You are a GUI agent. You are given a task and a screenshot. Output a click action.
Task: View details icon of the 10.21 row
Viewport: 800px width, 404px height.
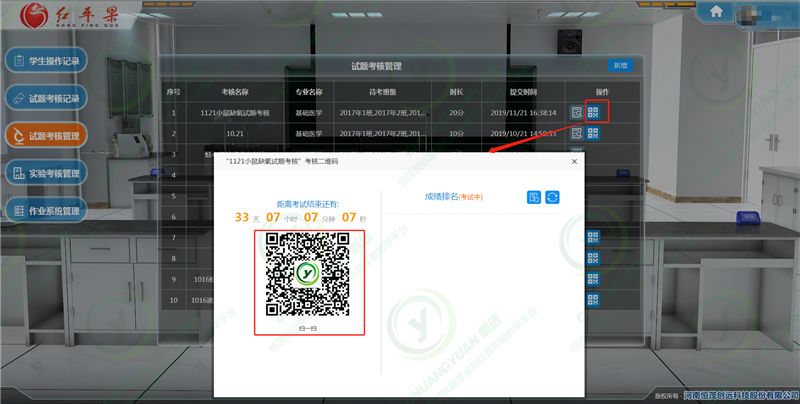coord(577,134)
